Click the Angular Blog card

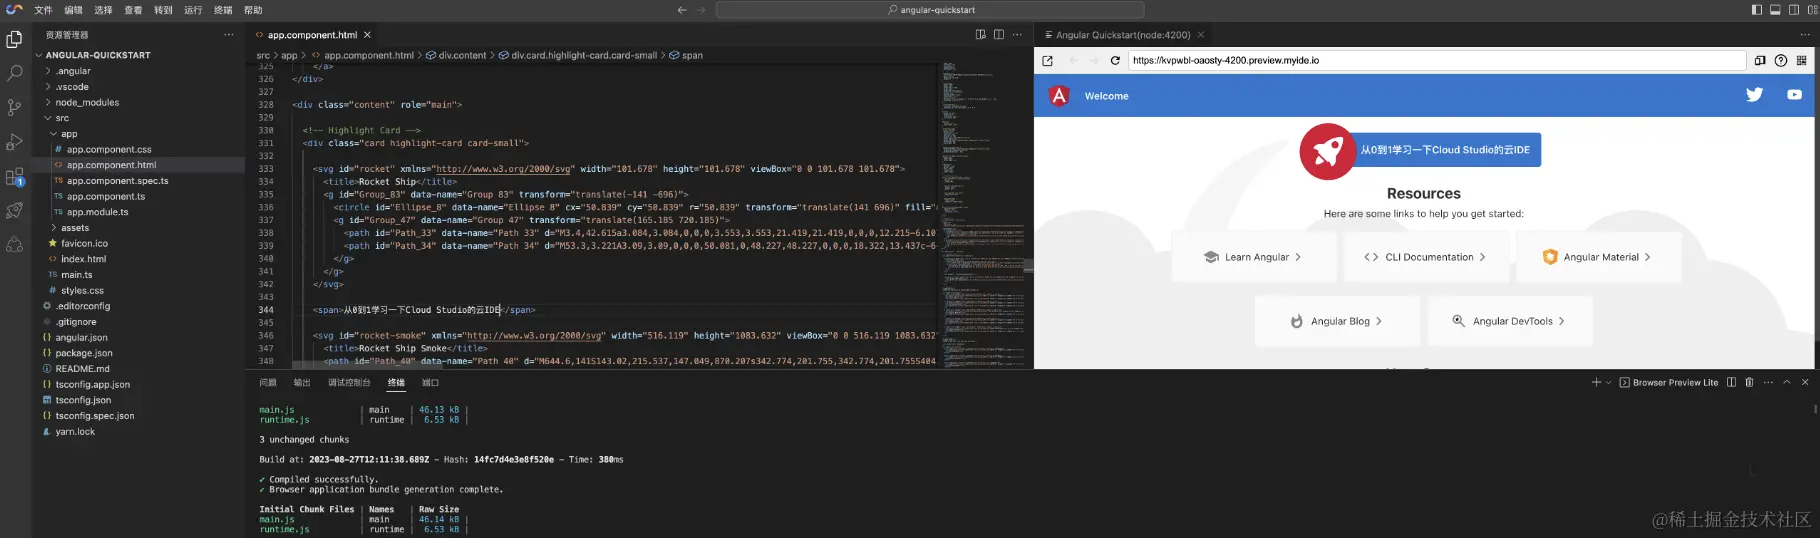[1337, 321]
